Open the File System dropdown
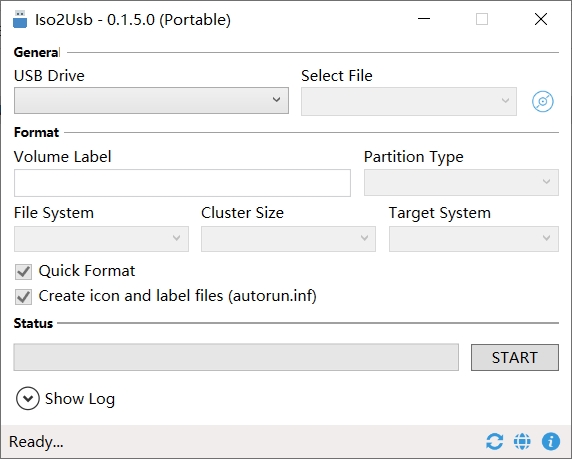The height and width of the screenshot is (459, 572). point(101,239)
